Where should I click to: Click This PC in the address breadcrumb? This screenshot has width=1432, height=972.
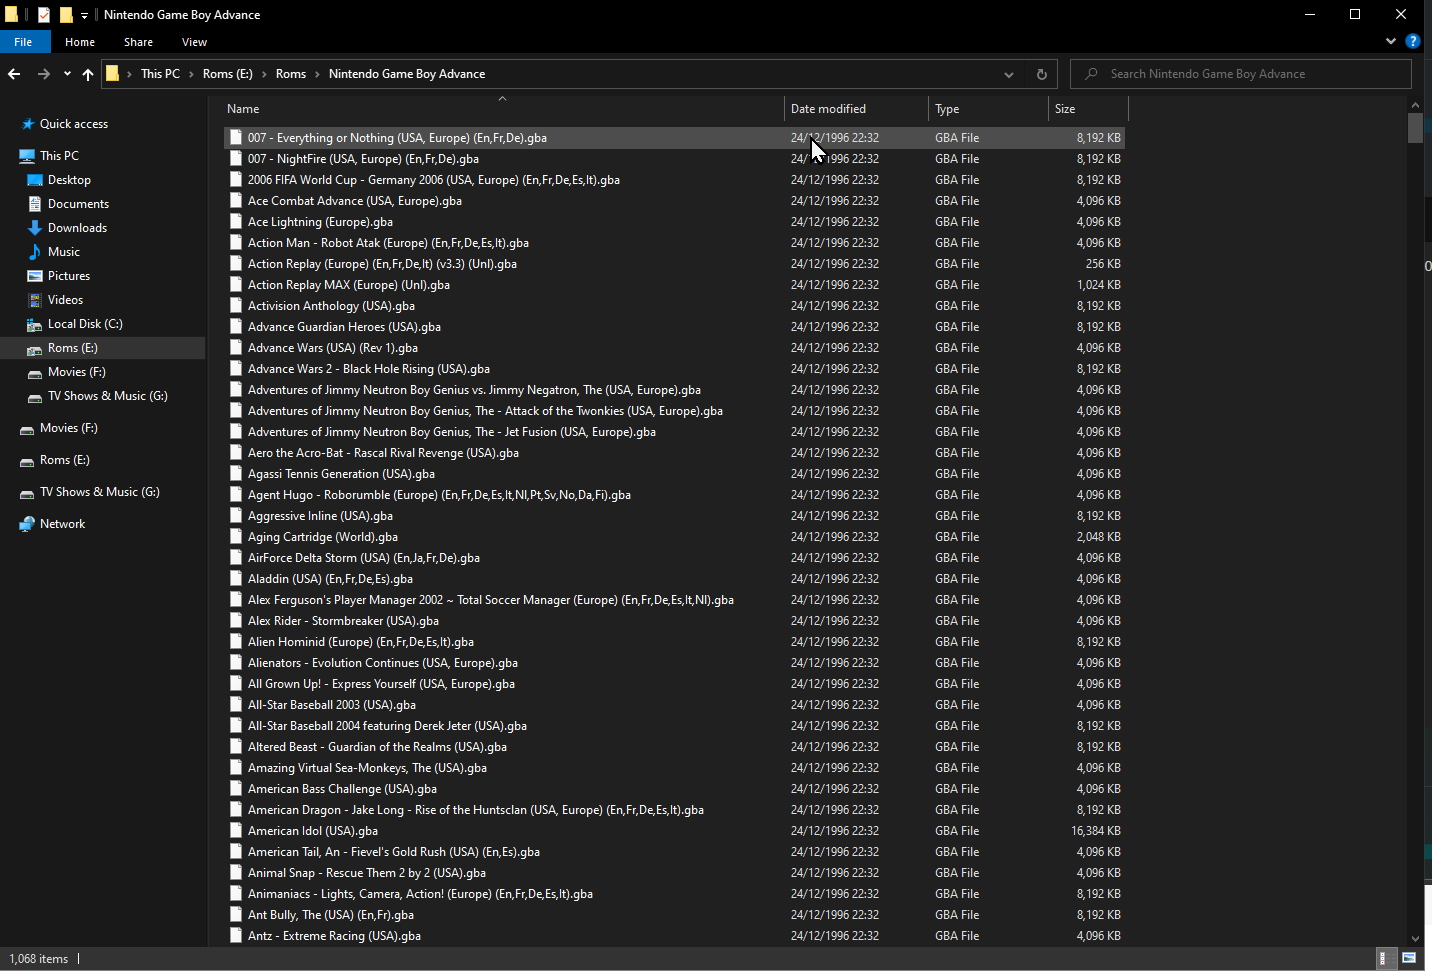160,74
